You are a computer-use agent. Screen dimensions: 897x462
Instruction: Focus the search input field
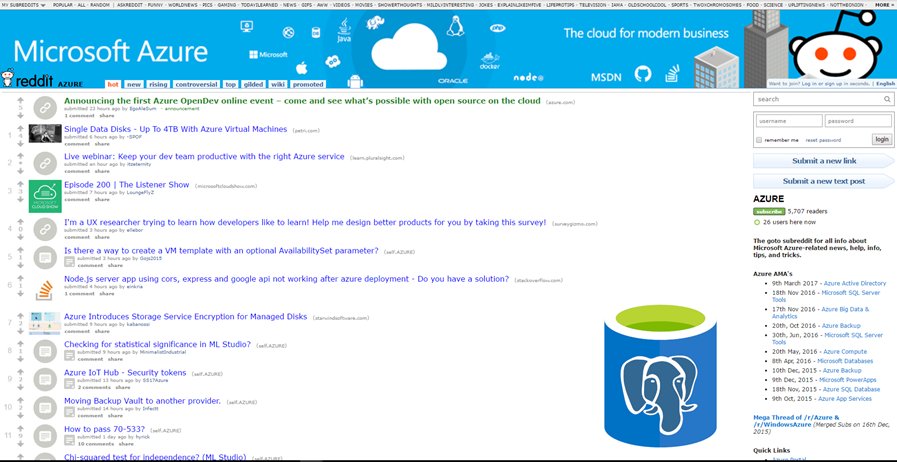[x=818, y=99]
